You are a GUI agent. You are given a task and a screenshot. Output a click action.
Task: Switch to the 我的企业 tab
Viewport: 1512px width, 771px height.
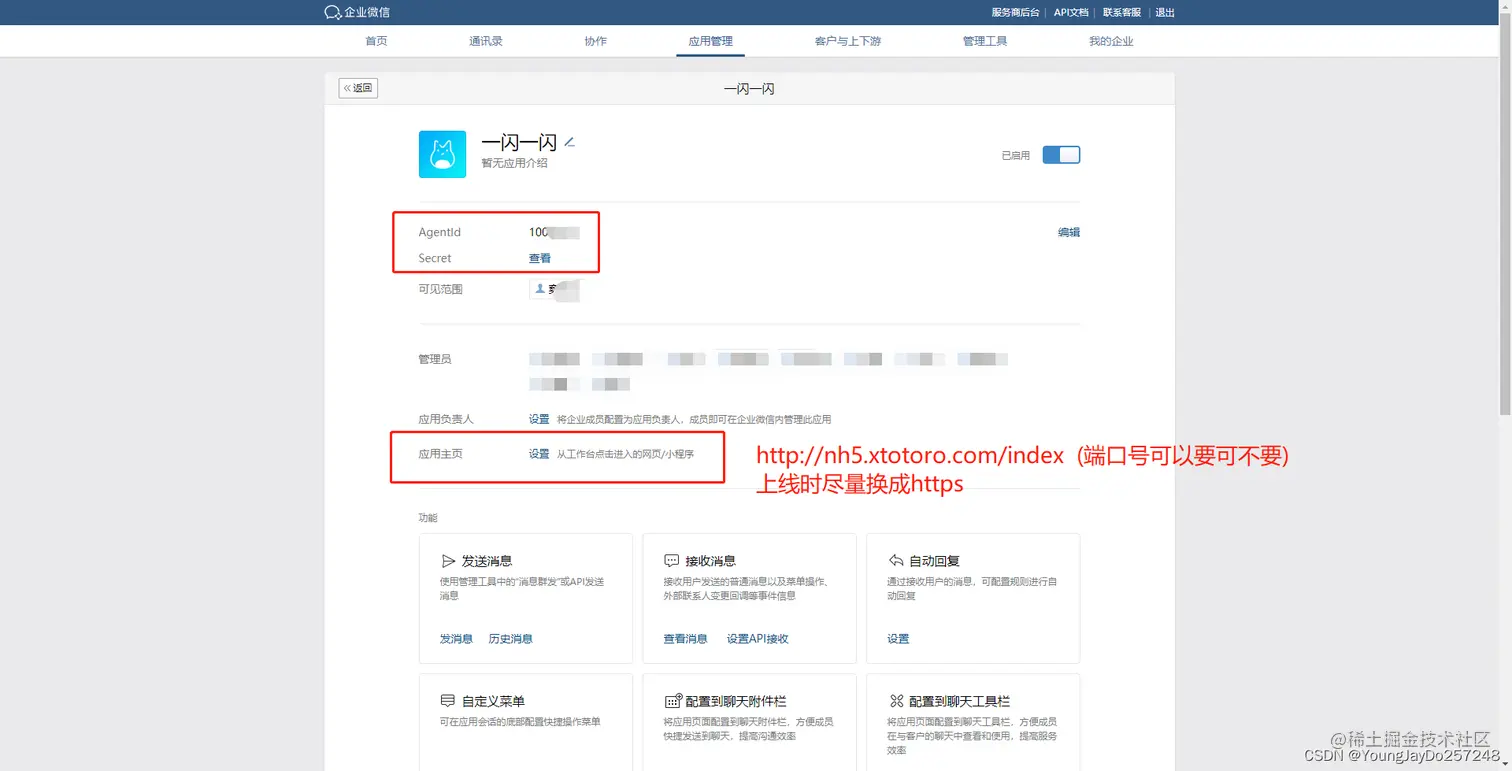click(x=1111, y=41)
